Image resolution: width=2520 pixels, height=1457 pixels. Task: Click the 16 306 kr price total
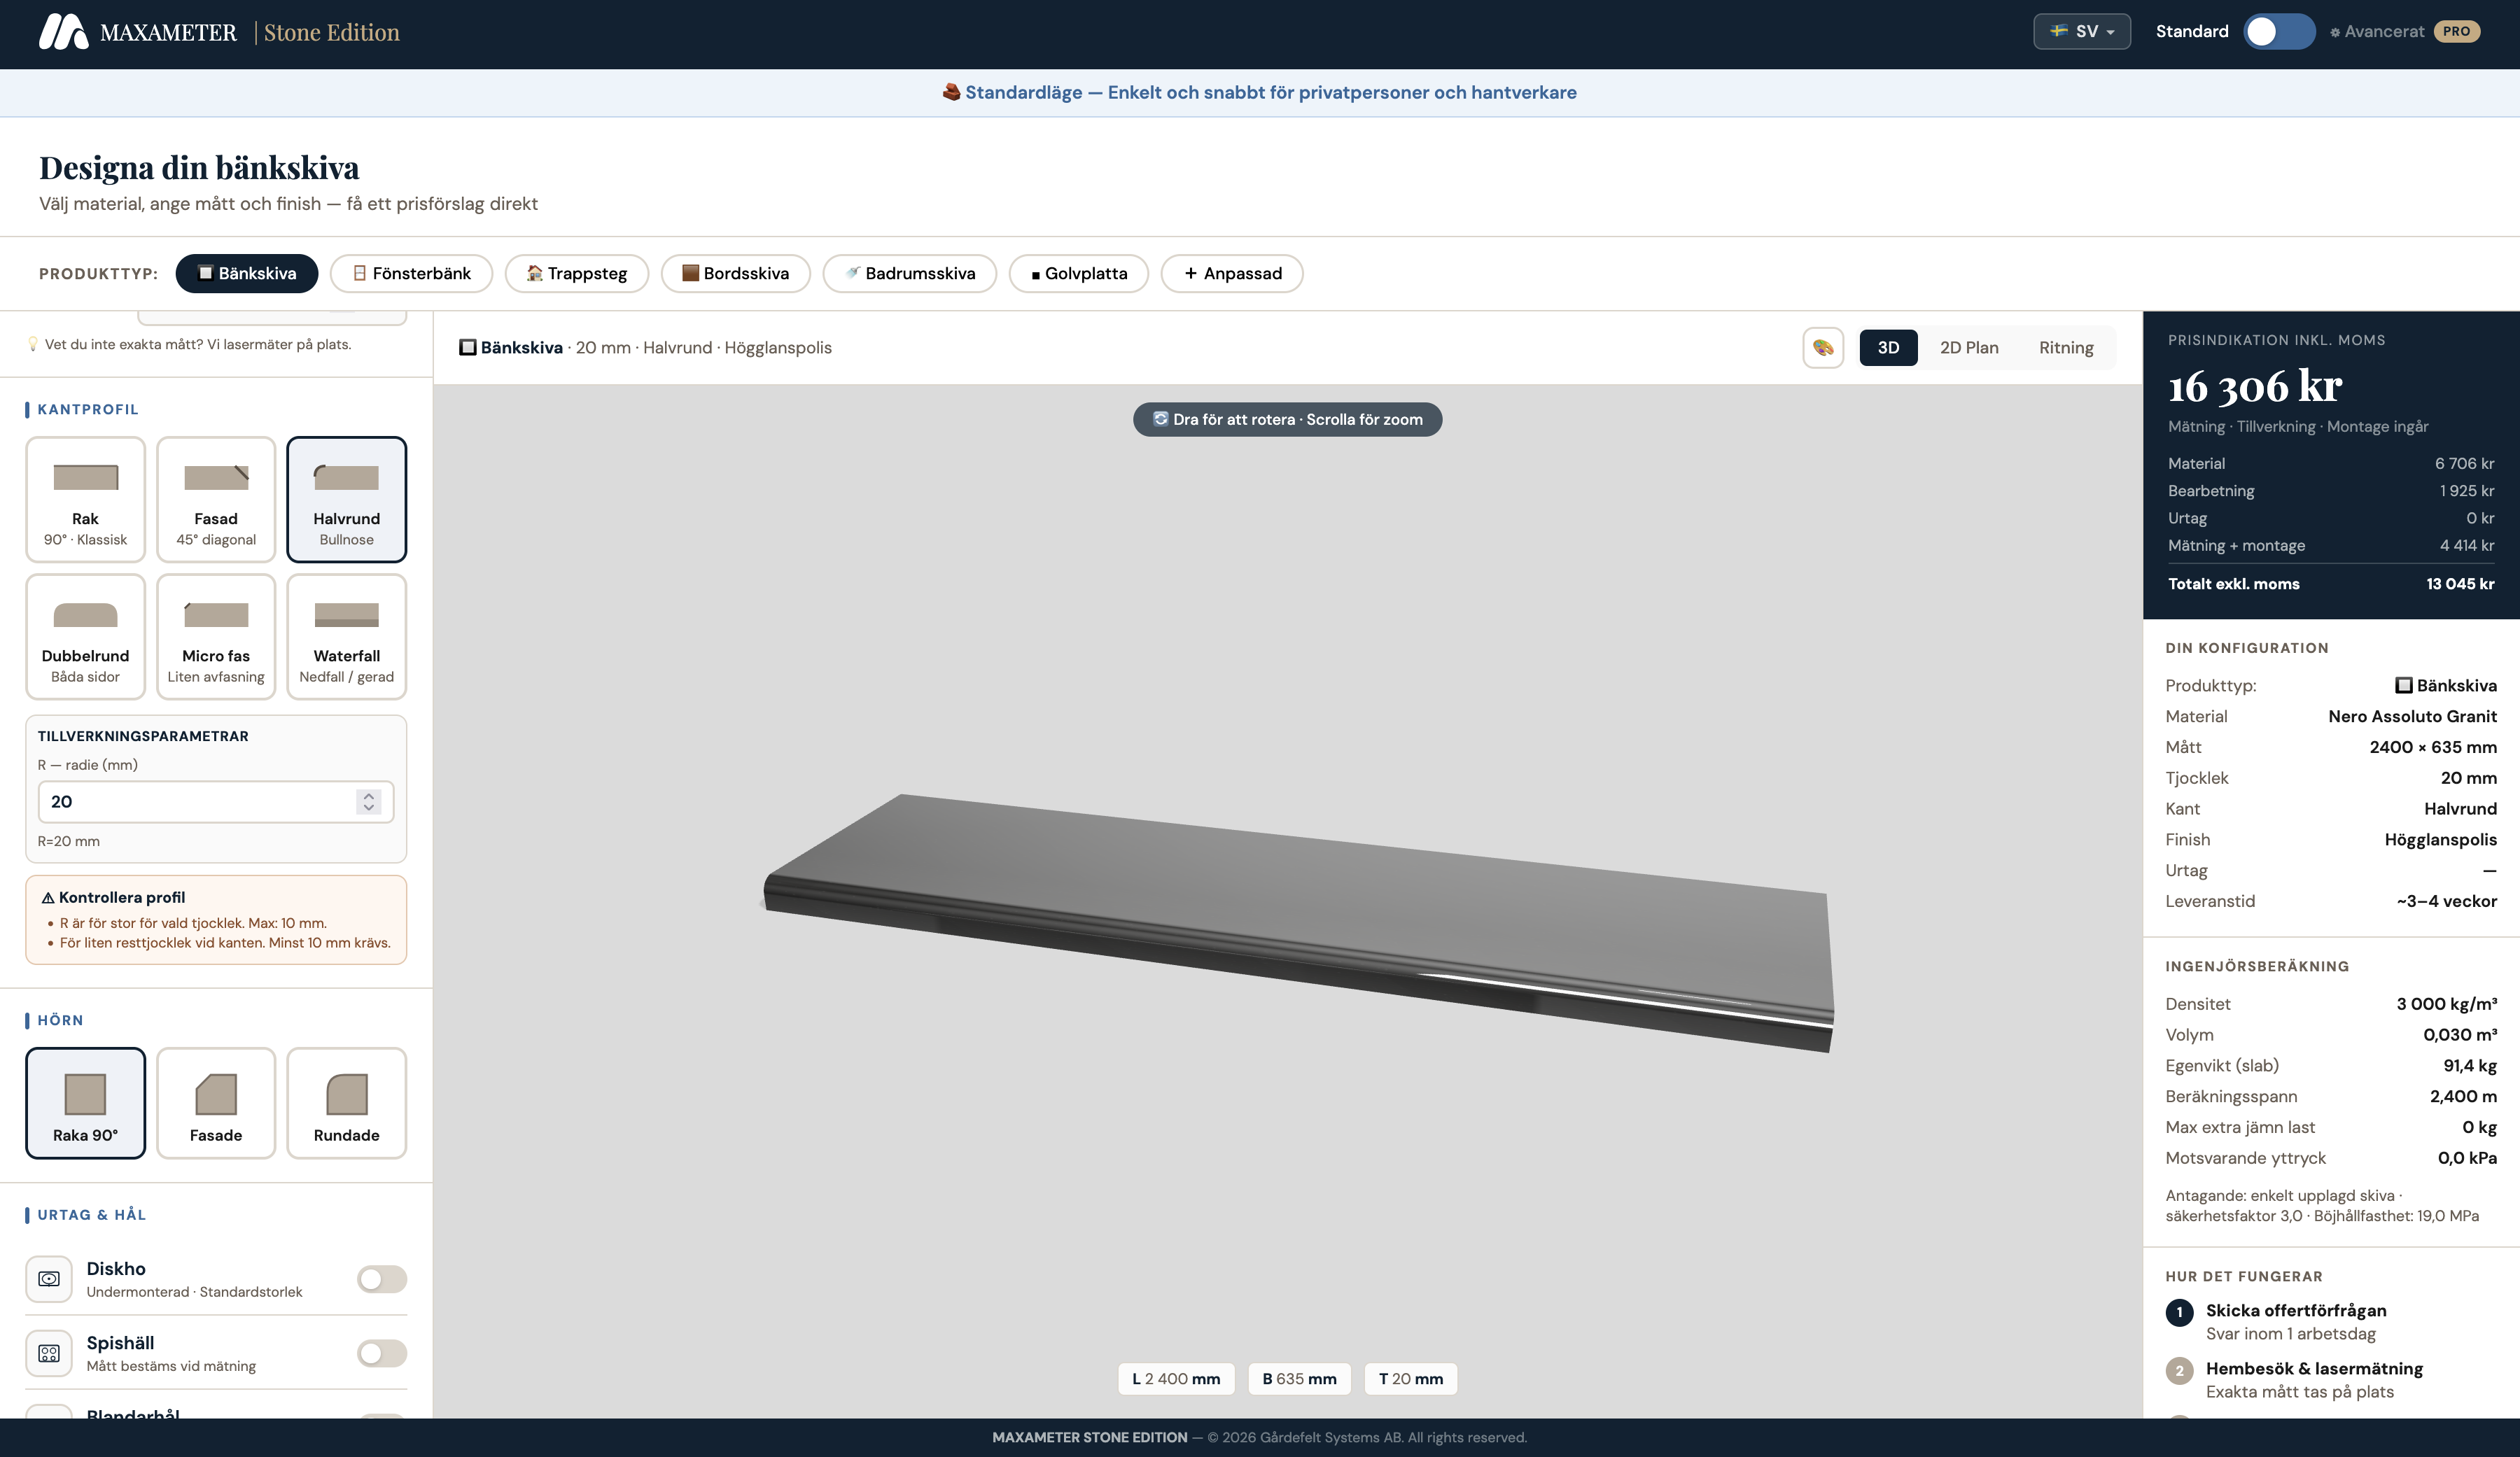2255,386
